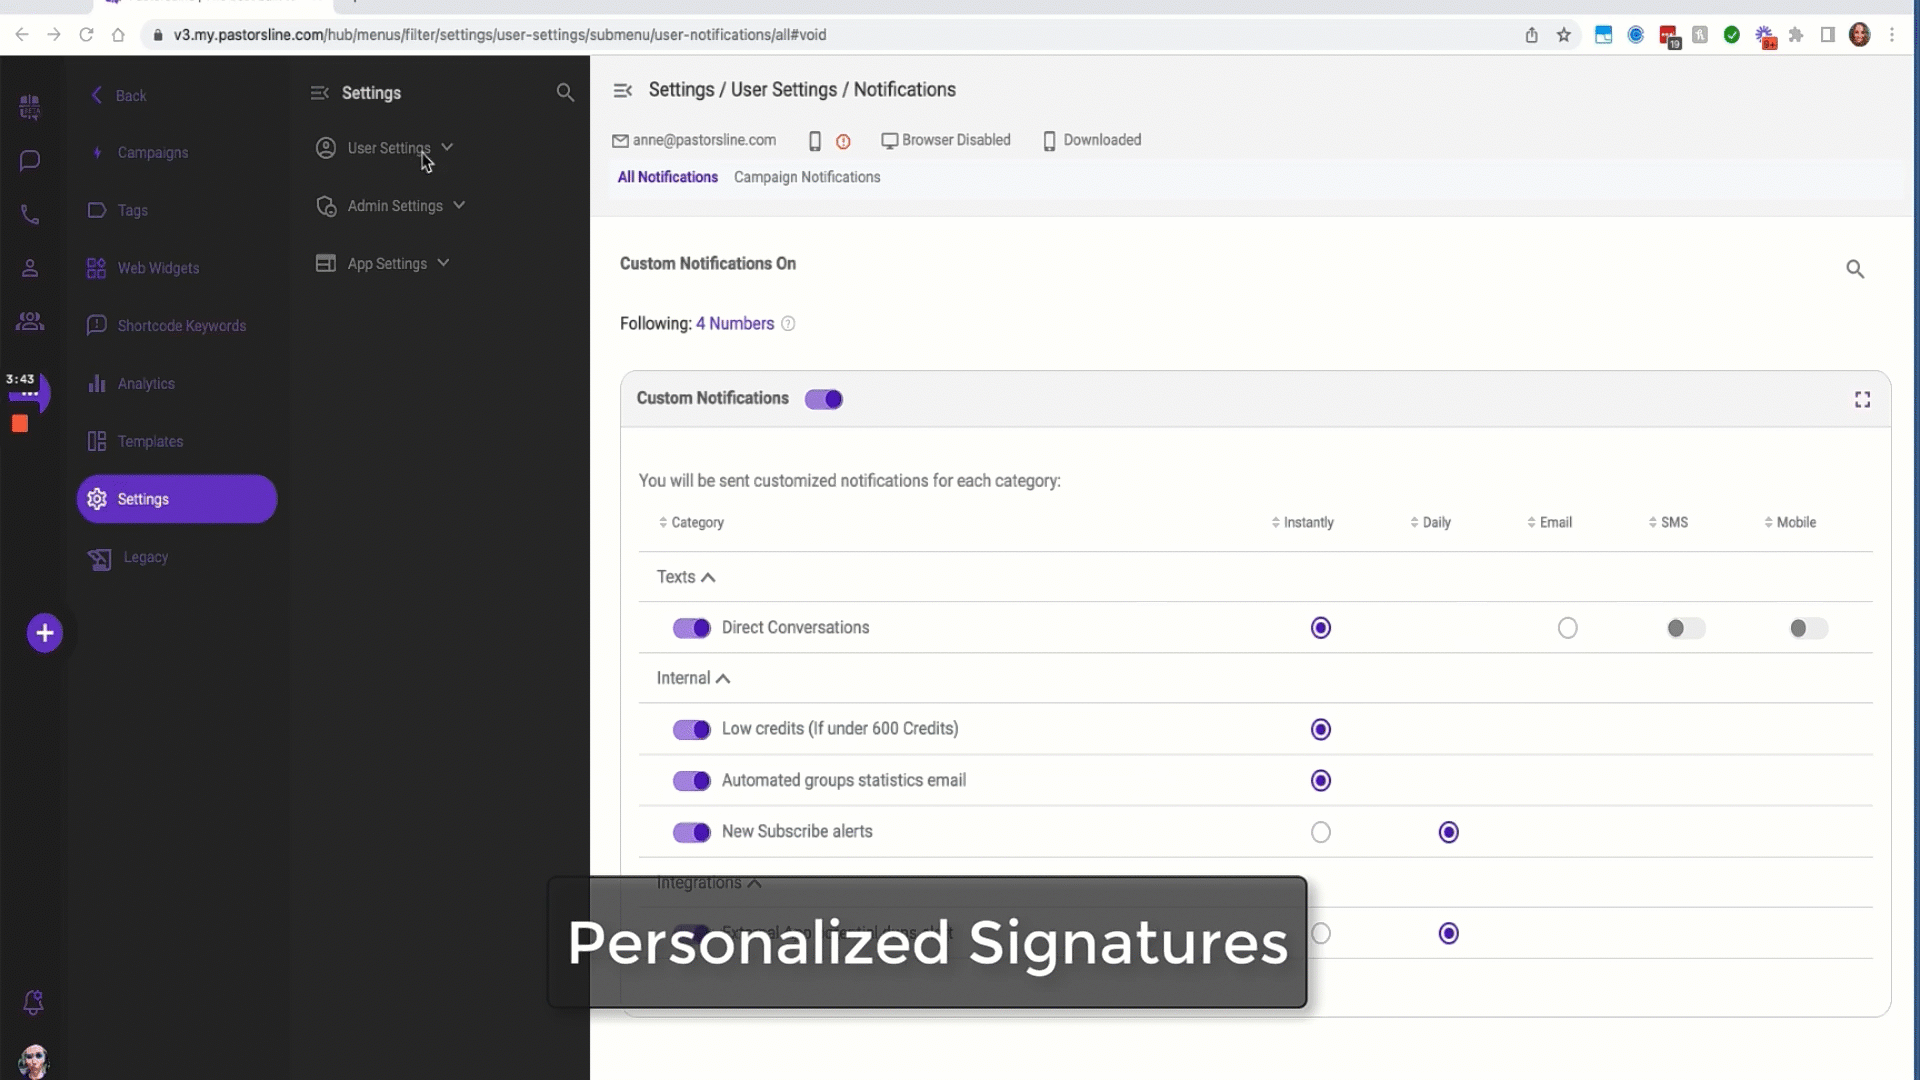Screen dimensions: 1920x1080
Task: Open the notifications bell icon at bottom left
Action: point(32,1002)
